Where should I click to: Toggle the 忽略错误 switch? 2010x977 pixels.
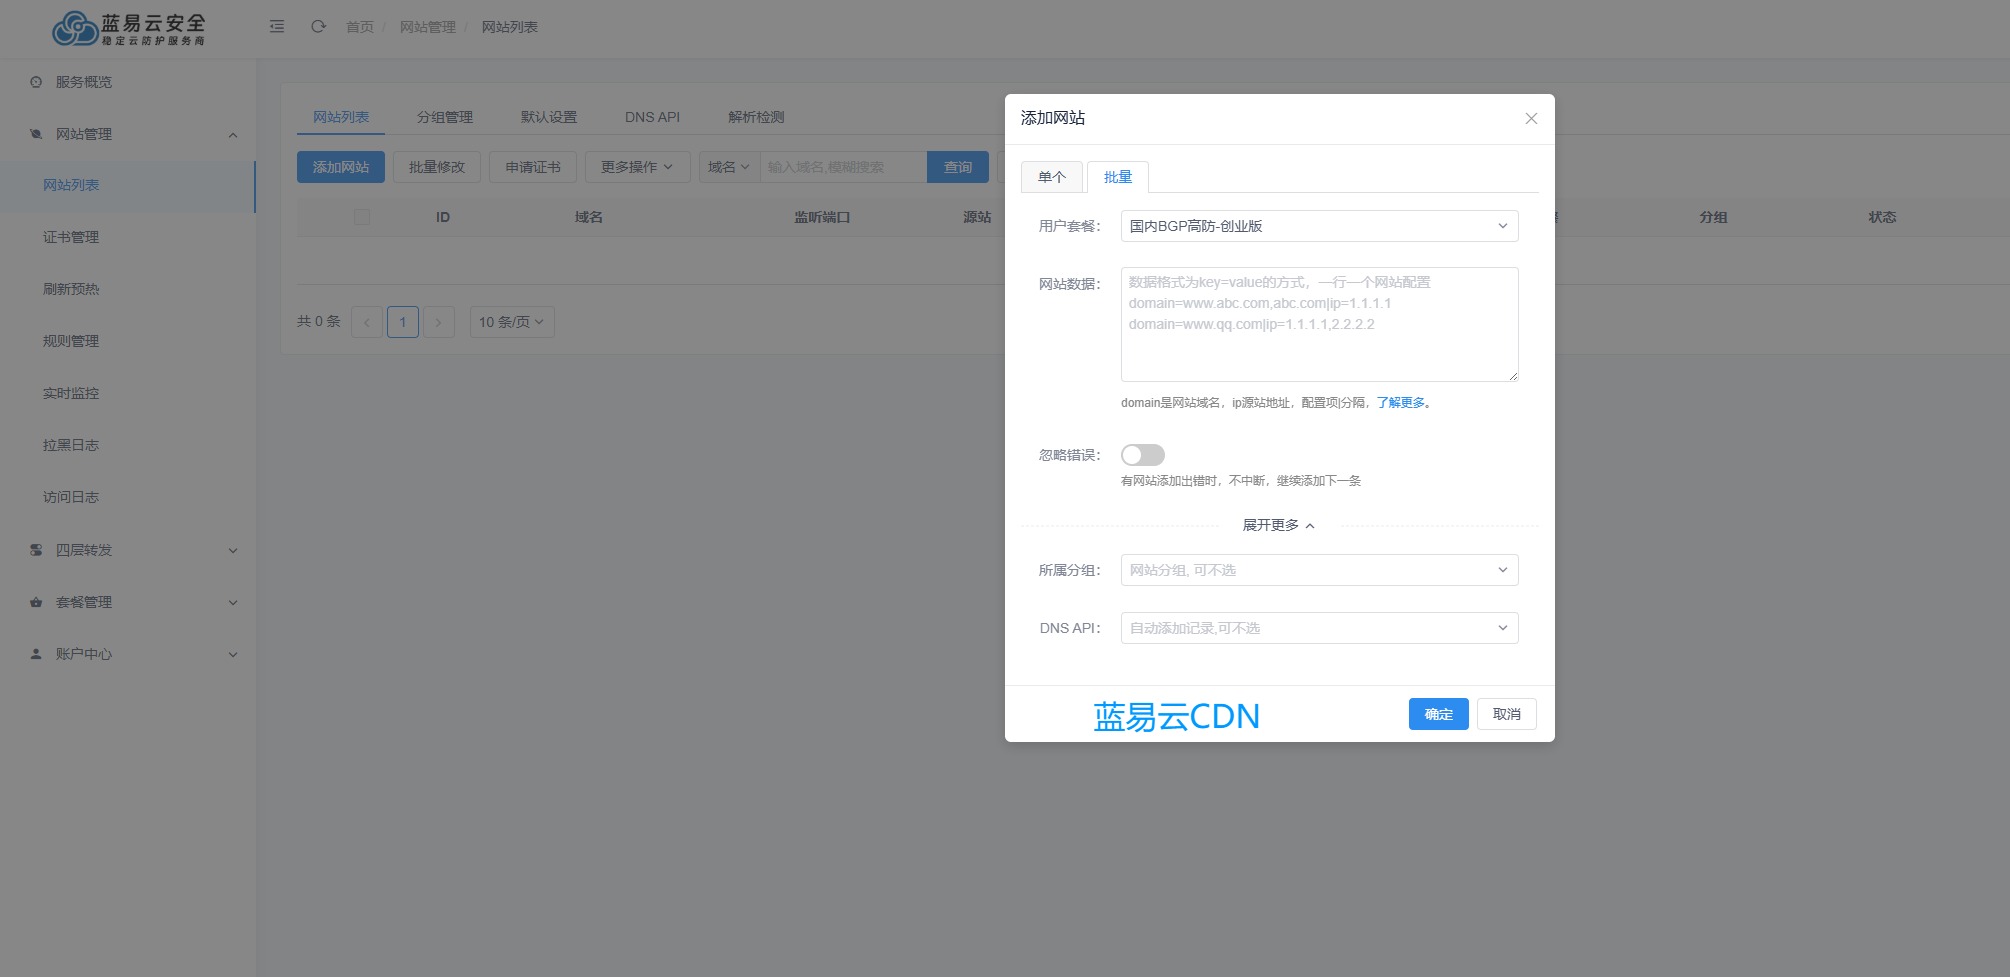(1142, 455)
